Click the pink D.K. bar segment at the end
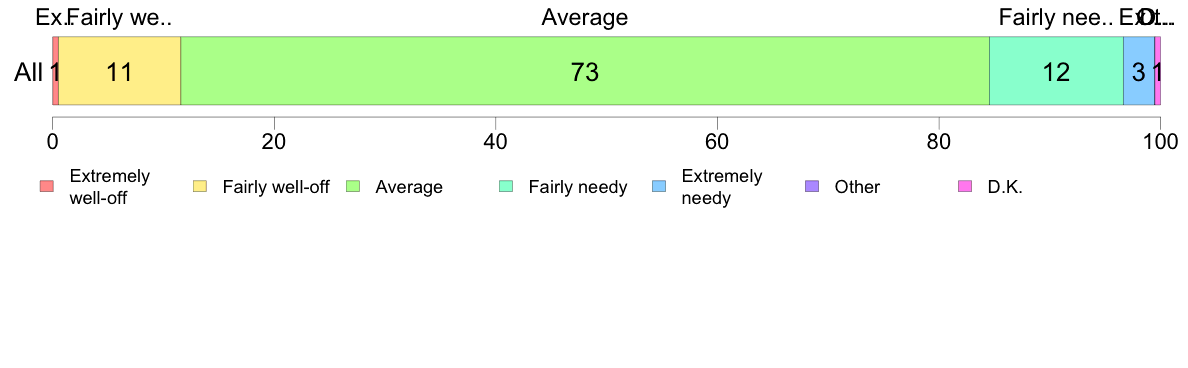The image size is (1188, 368). point(1158,71)
